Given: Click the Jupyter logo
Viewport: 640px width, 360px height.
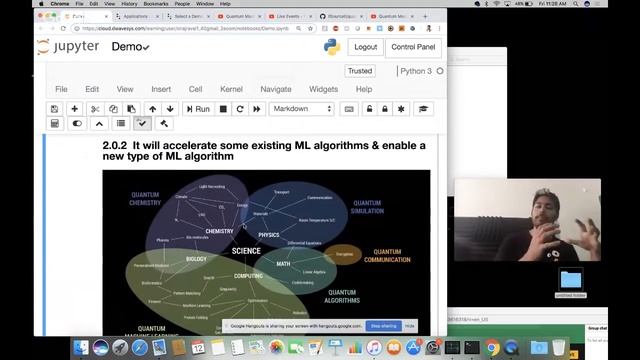Looking at the screenshot, I should coord(68,47).
